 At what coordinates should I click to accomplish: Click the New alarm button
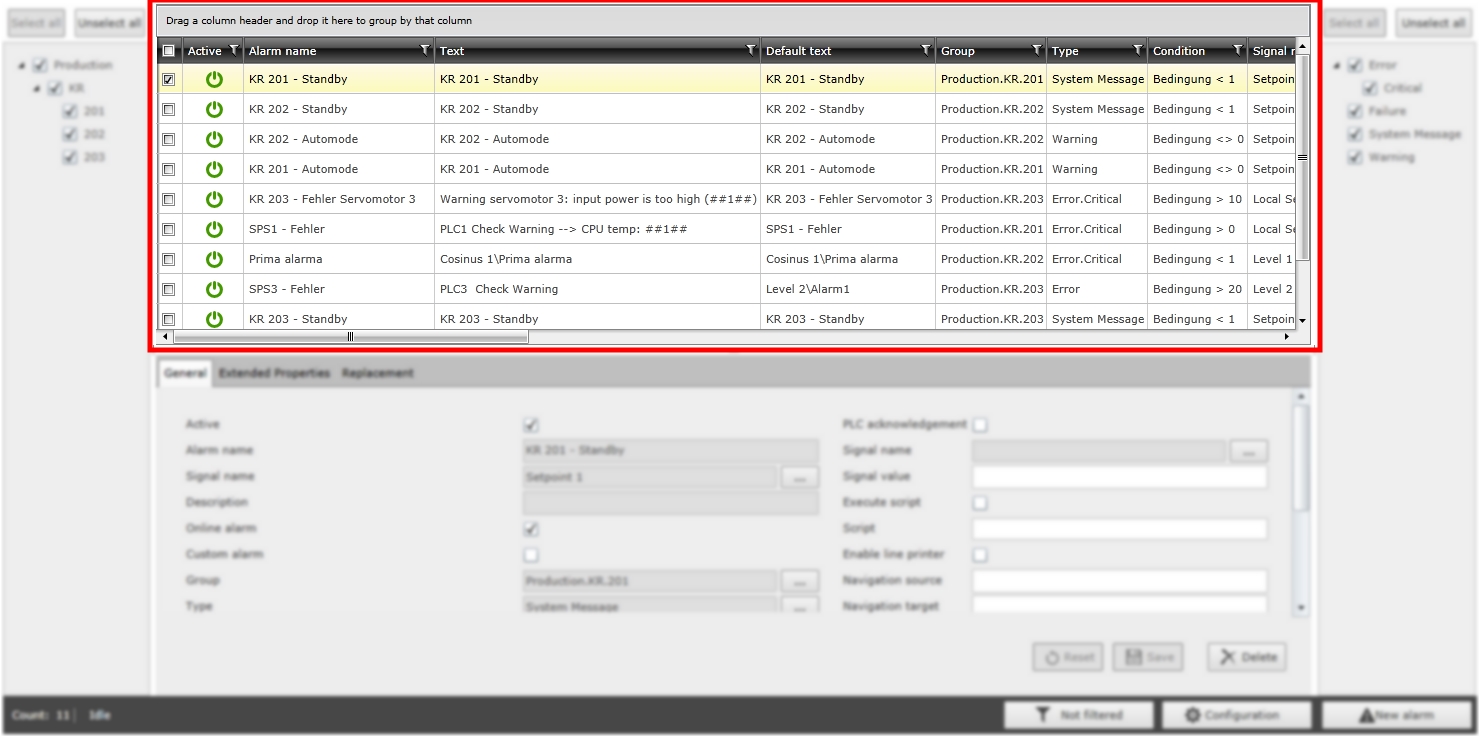point(1396,715)
